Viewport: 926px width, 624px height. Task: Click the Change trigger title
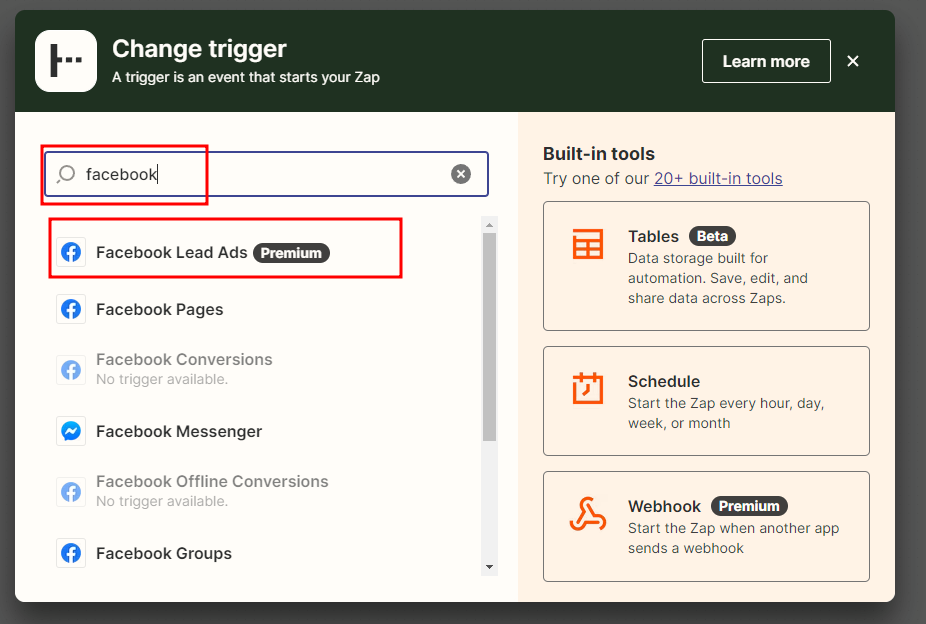(199, 49)
